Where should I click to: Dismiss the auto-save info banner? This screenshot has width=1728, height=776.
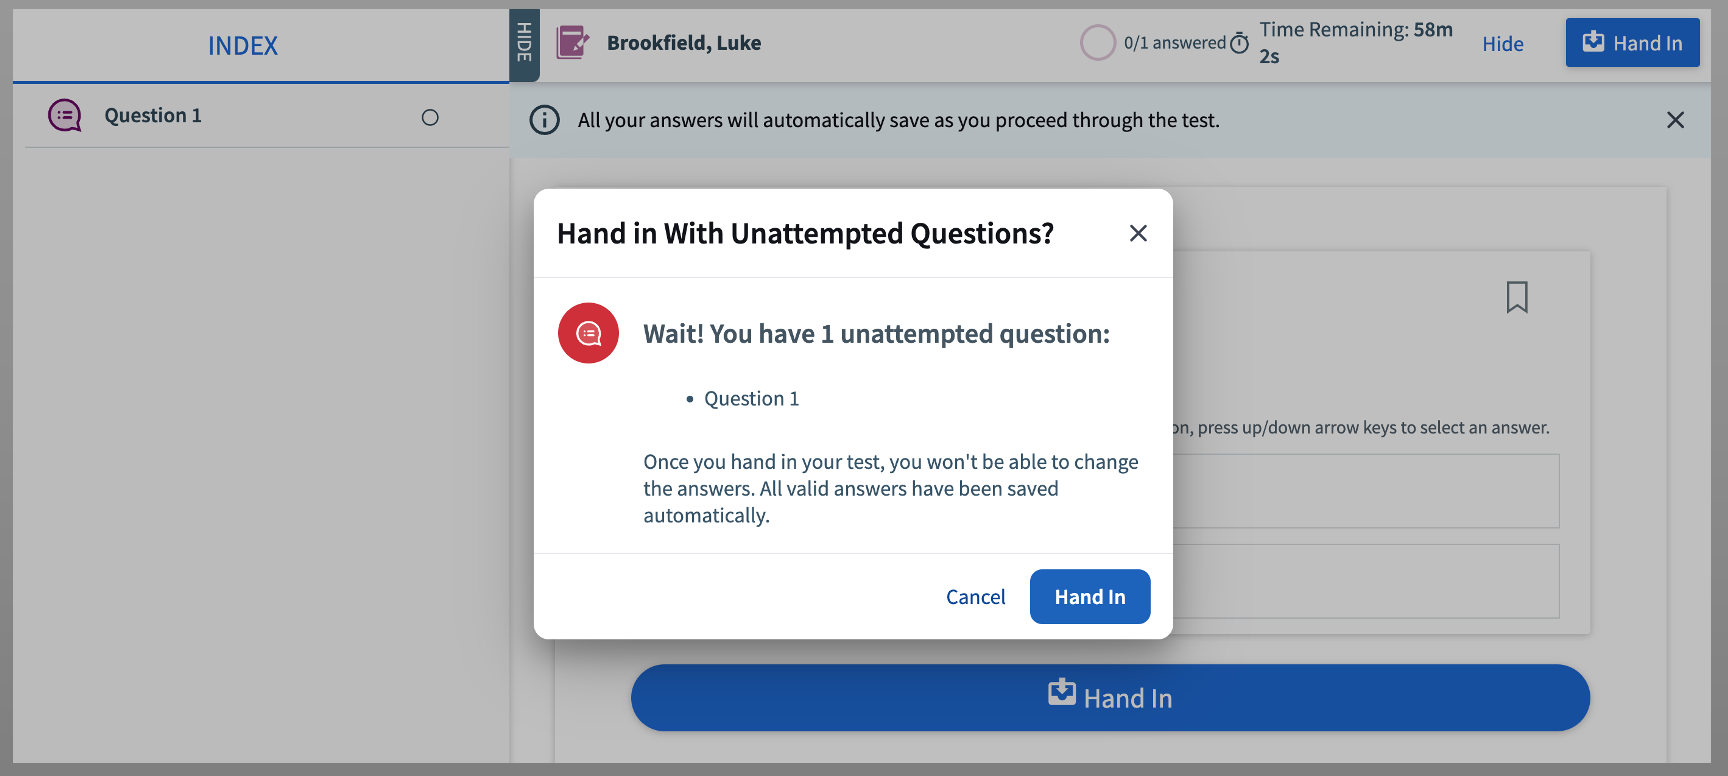1675,120
